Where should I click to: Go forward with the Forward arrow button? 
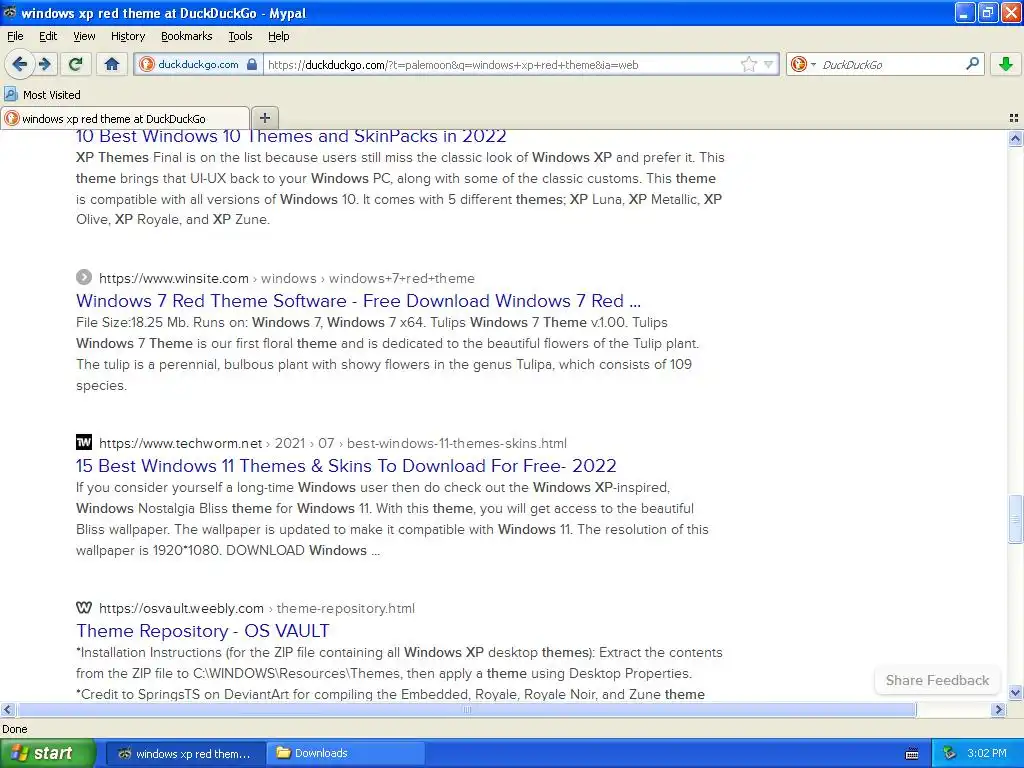[x=45, y=64]
